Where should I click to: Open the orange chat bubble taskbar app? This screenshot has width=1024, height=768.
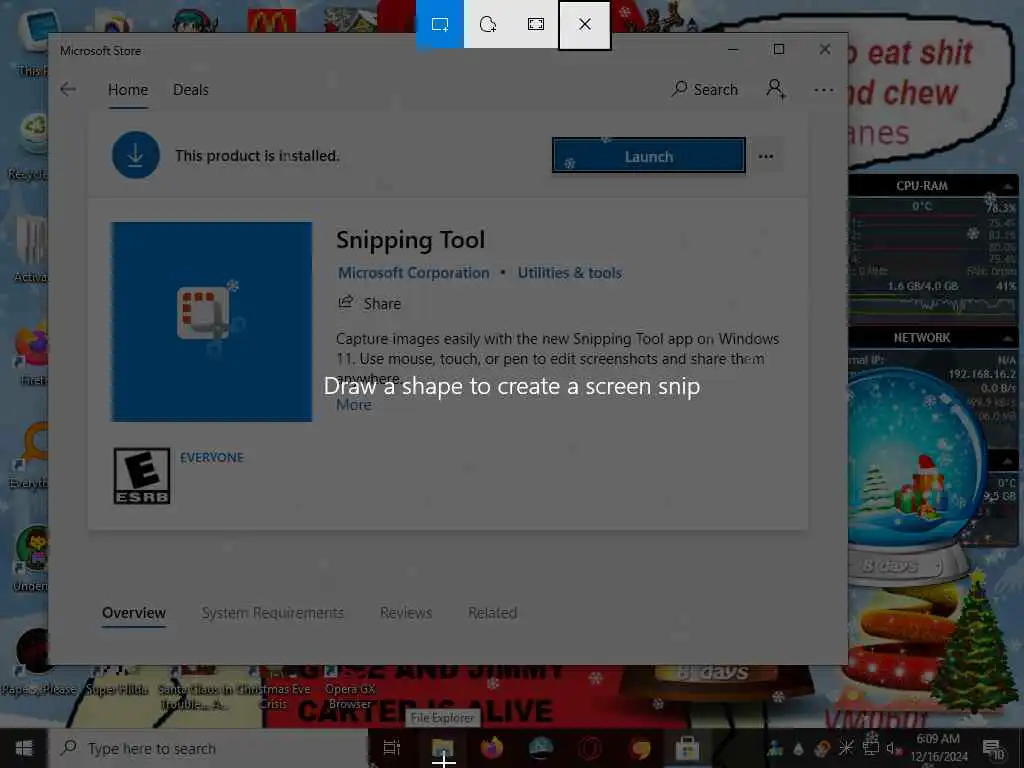coord(639,748)
